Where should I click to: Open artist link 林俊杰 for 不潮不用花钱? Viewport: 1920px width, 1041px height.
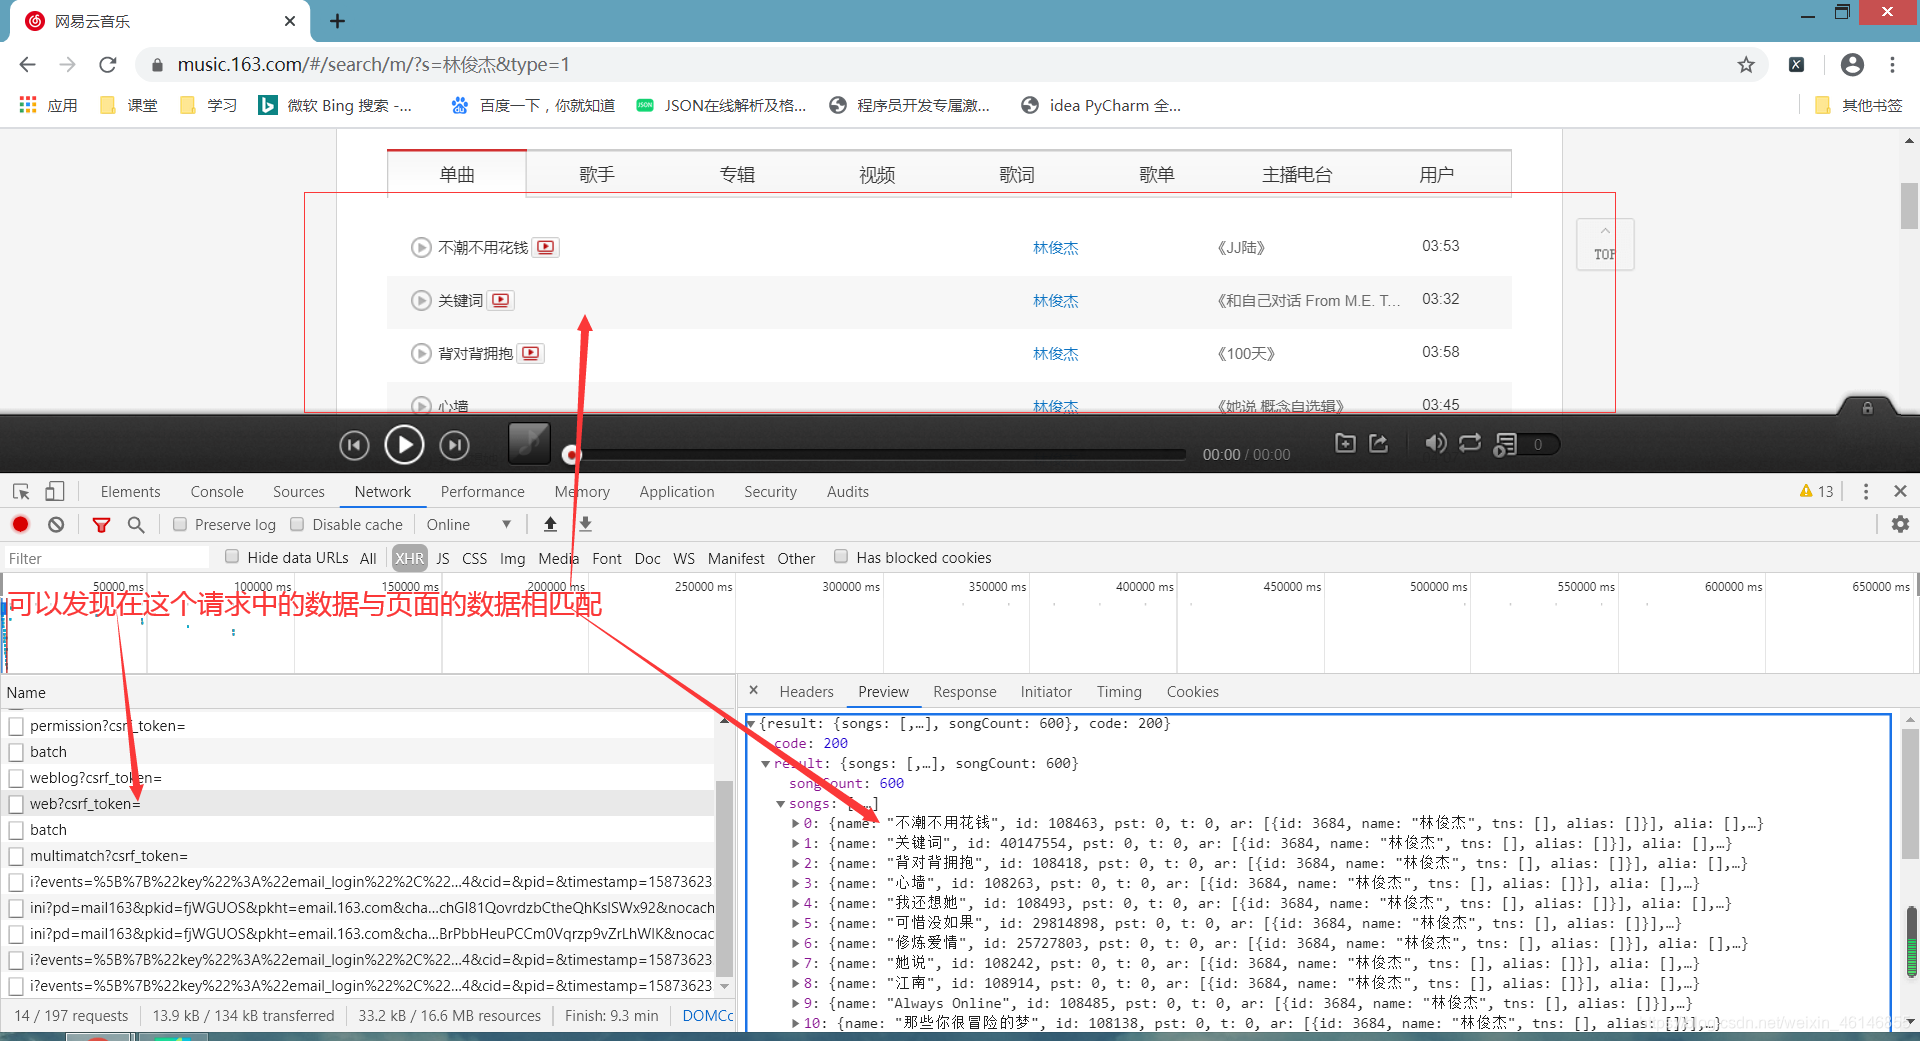coord(1055,247)
